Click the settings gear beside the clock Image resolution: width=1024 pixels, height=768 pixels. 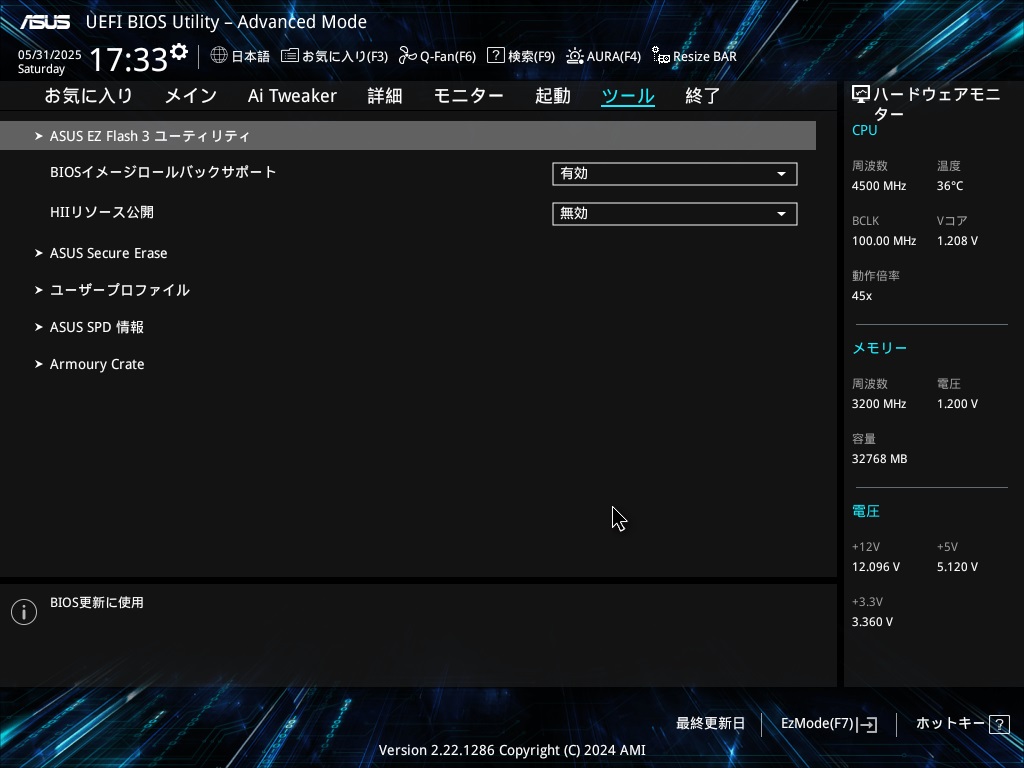click(179, 52)
